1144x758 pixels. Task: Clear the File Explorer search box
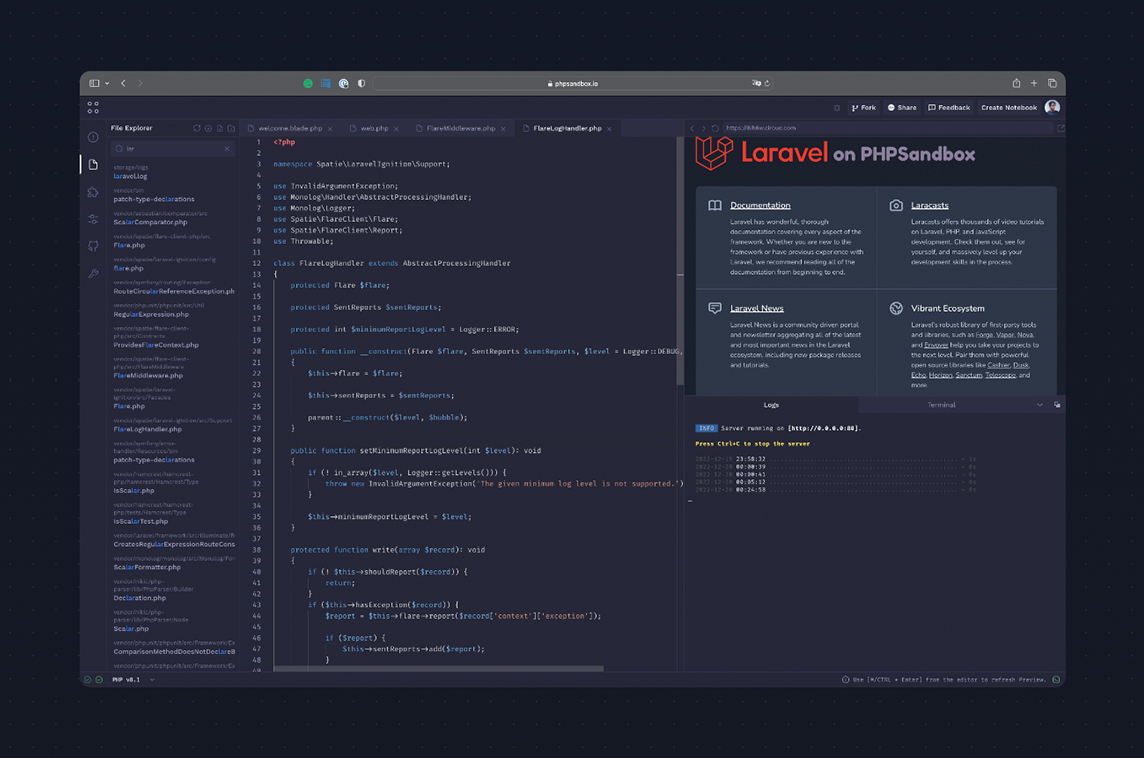[x=227, y=149]
